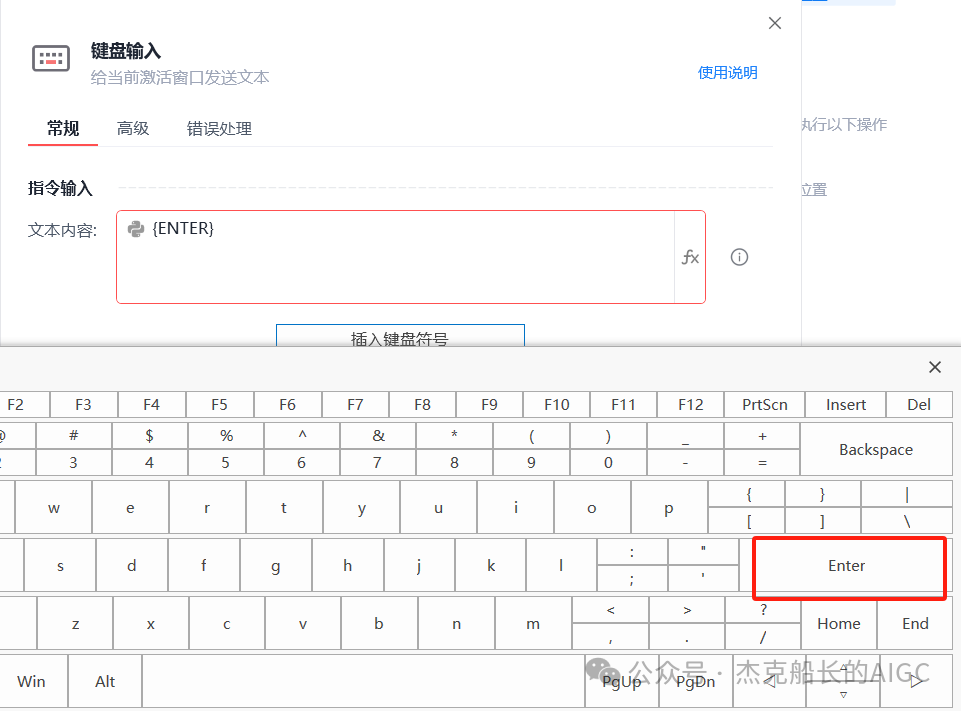Close the keyboard input dialog
Image resolution: width=961 pixels, height=711 pixels.
point(775,23)
